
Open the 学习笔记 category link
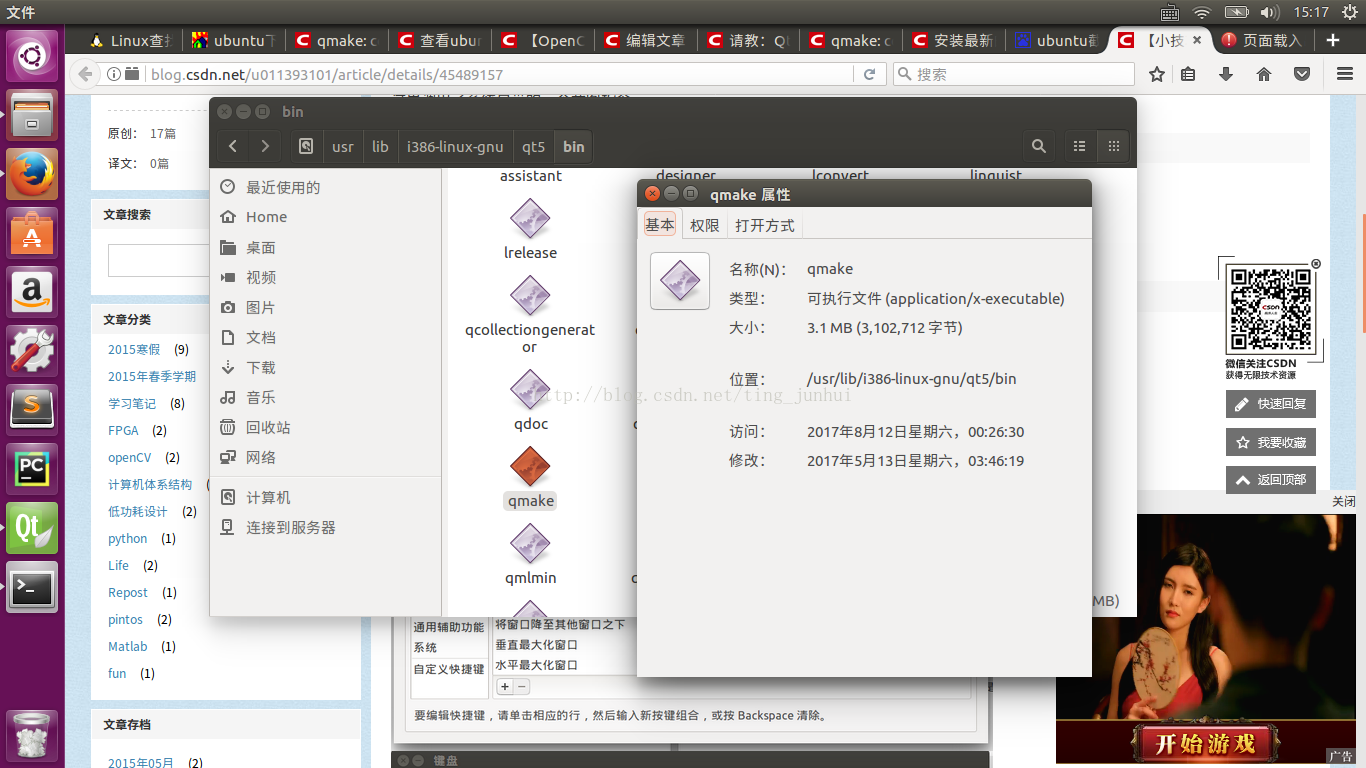coord(132,404)
